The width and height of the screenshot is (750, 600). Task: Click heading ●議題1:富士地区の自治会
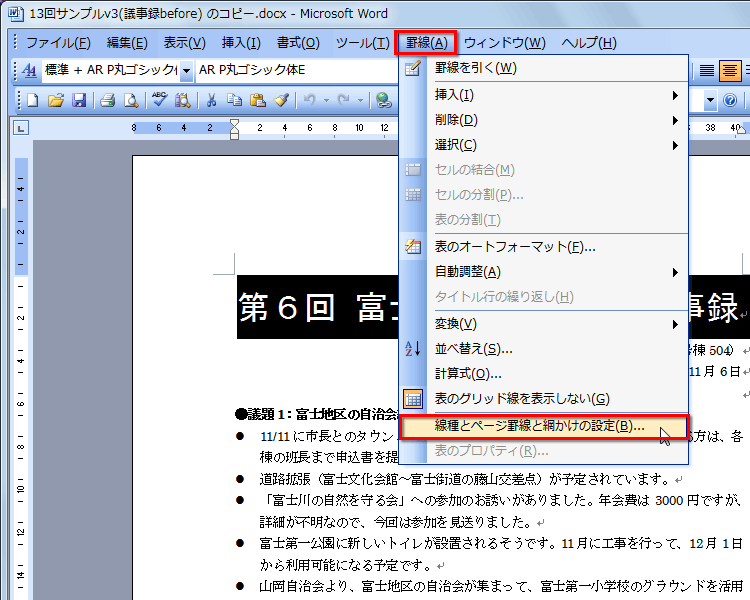[317, 414]
